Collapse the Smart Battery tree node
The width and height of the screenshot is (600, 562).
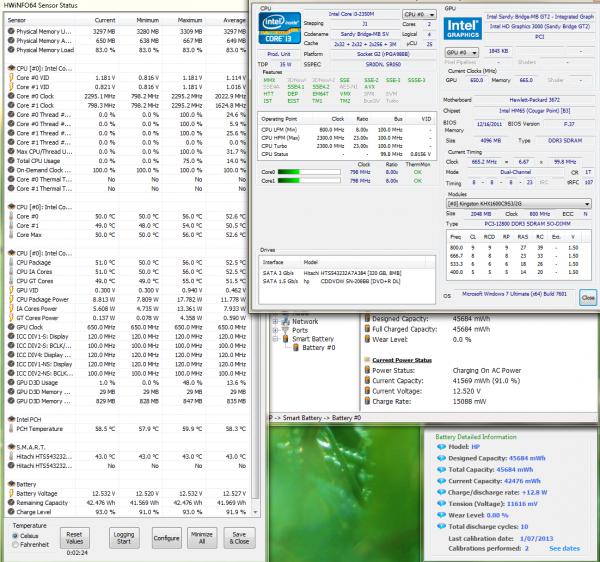tap(275, 339)
